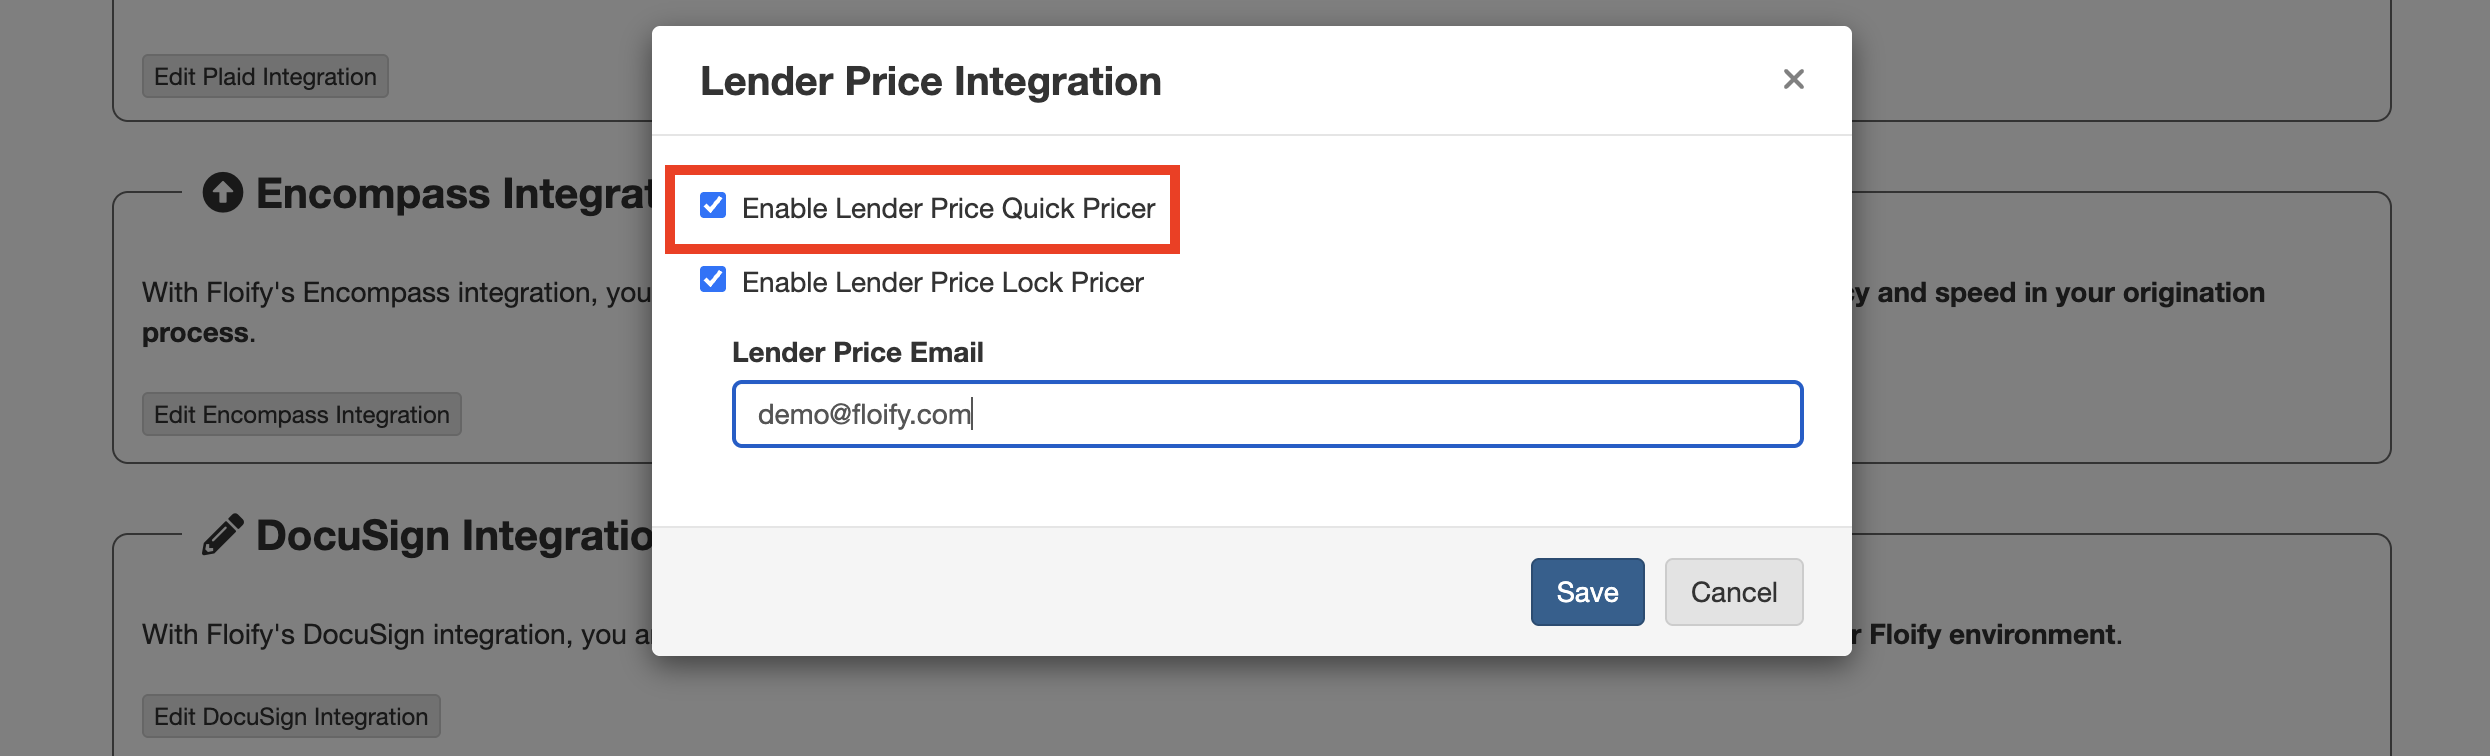Click the Cancel button
The height and width of the screenshot is (756, 2490).
tap(1733, 591)
